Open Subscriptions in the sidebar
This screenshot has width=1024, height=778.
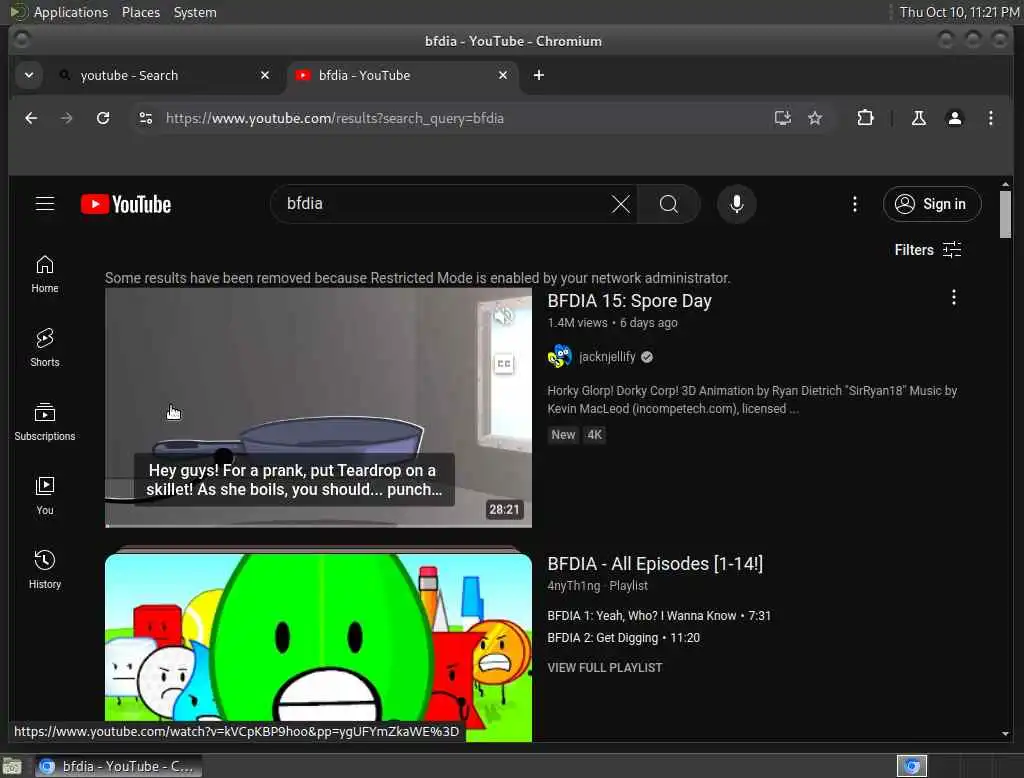[x=44, y=422]
